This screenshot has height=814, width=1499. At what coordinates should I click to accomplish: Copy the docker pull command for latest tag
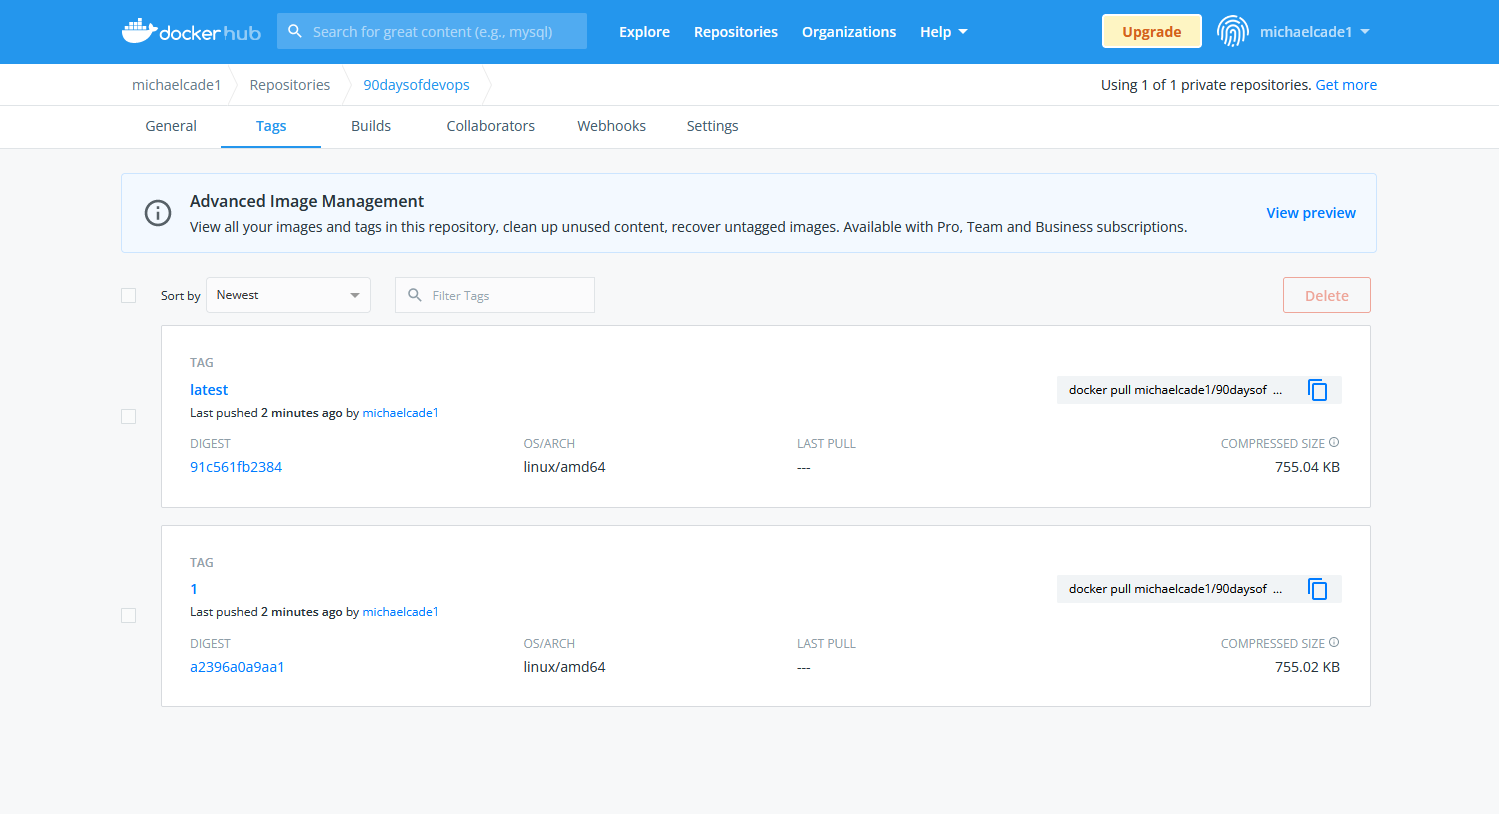pos(1317,390)
